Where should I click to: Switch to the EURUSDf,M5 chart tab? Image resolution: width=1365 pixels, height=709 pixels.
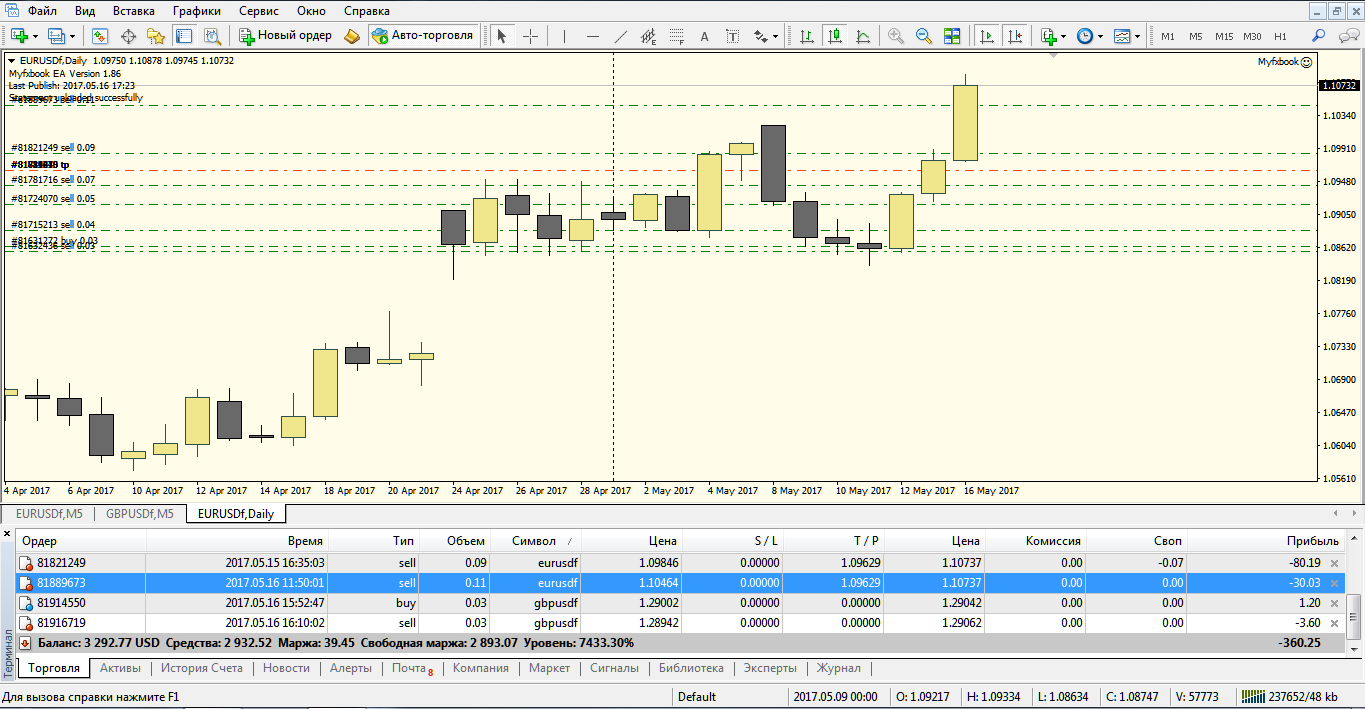(x=49, y=514)
